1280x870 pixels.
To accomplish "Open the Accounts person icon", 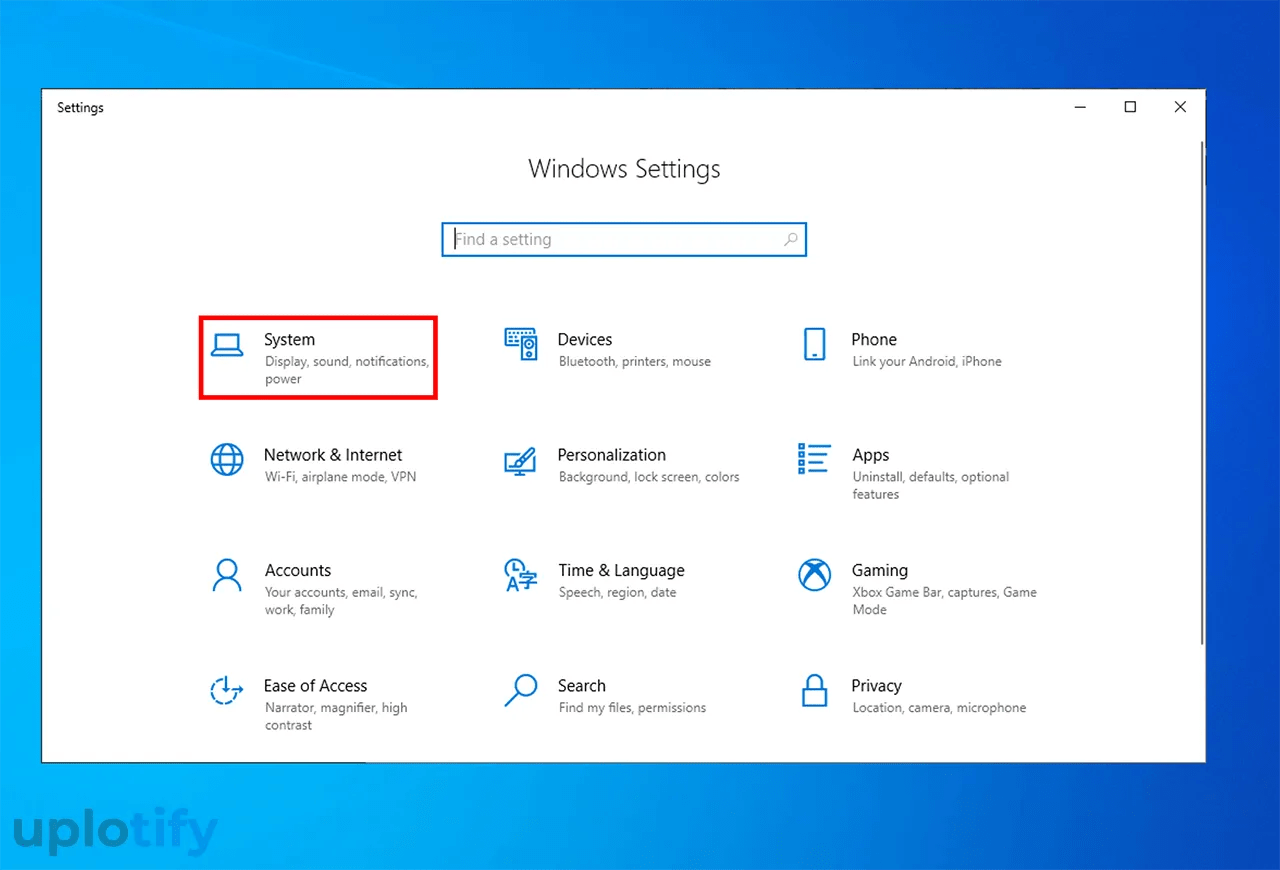I will (x=227, y=575).
